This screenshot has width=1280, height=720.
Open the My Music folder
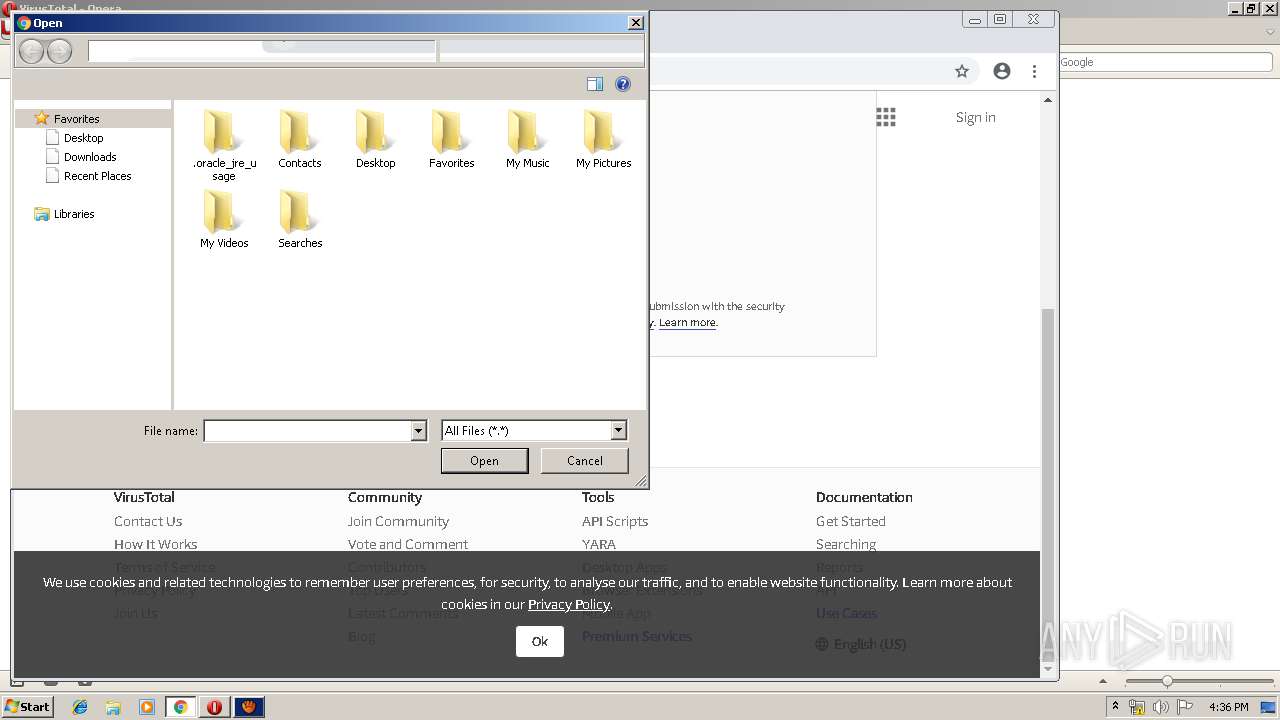(x=528, y=139)
